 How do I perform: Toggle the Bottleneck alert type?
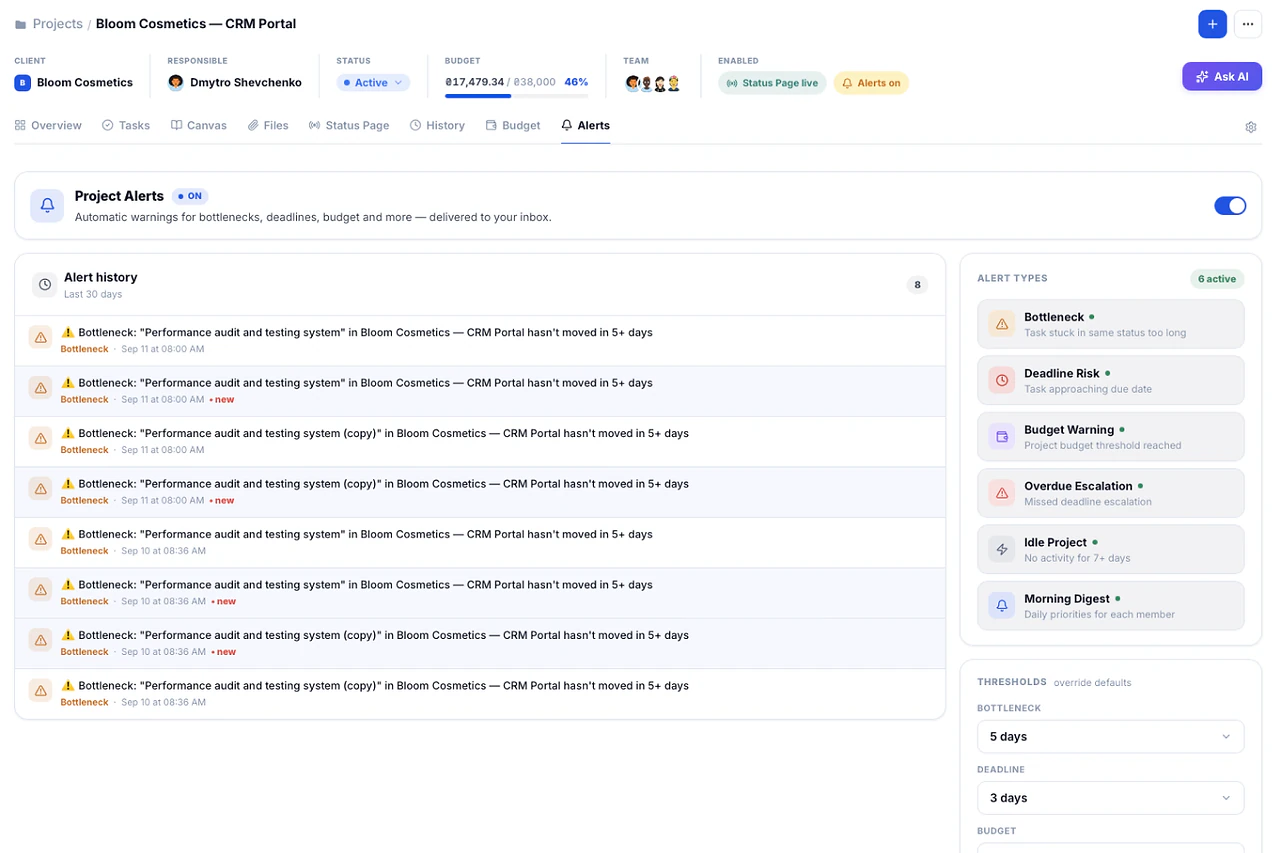1111,324
